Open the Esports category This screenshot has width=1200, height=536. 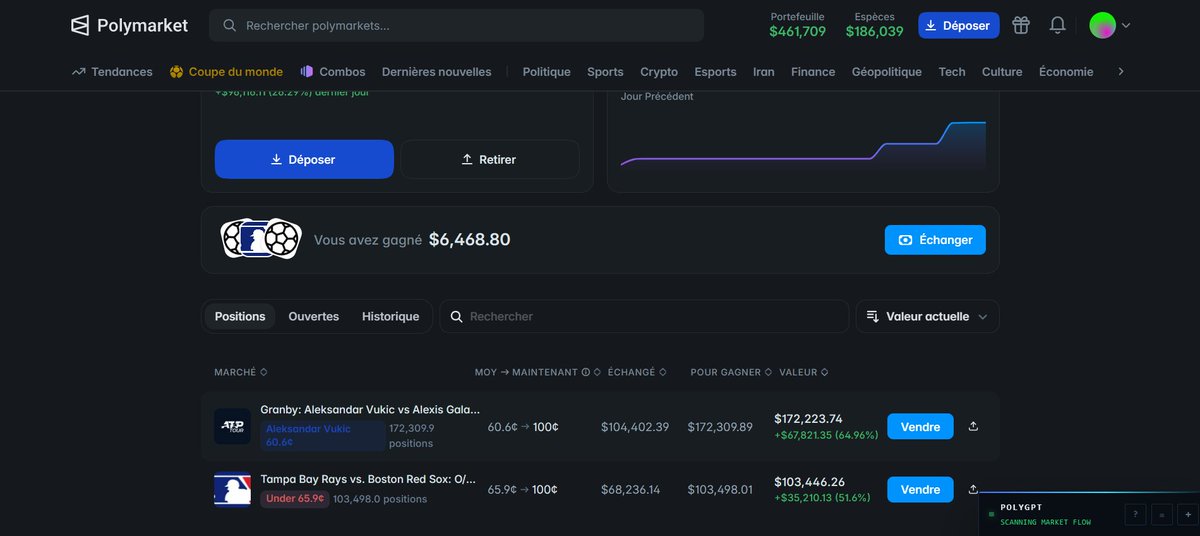(x=715, y=72)
